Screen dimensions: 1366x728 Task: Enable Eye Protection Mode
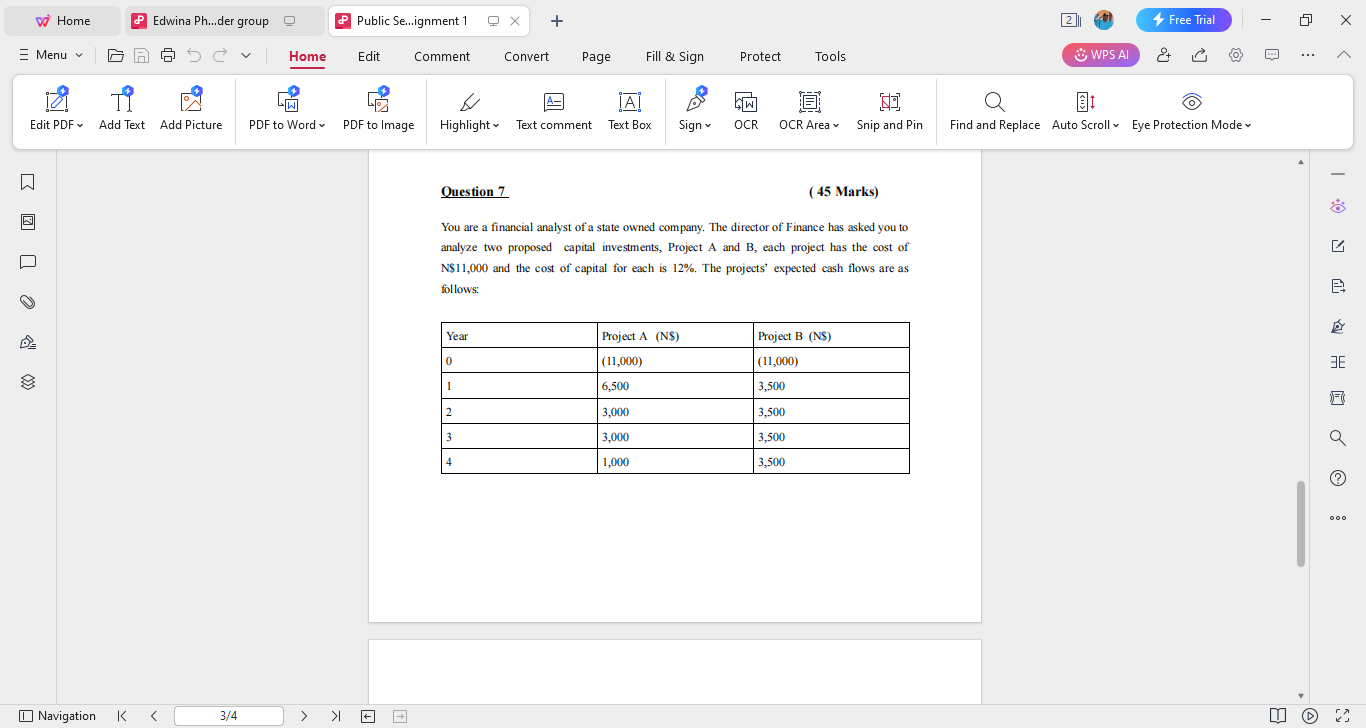1191,110
